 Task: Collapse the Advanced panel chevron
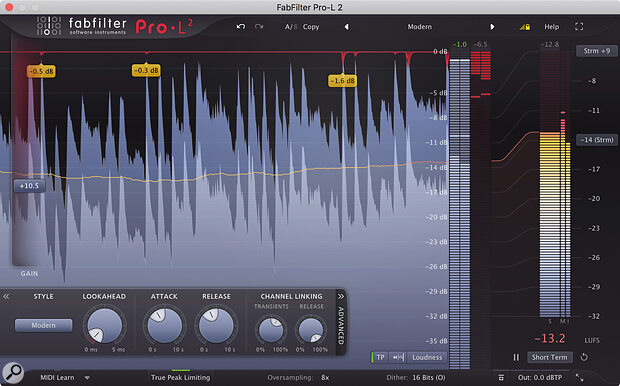tap(341, 296)
